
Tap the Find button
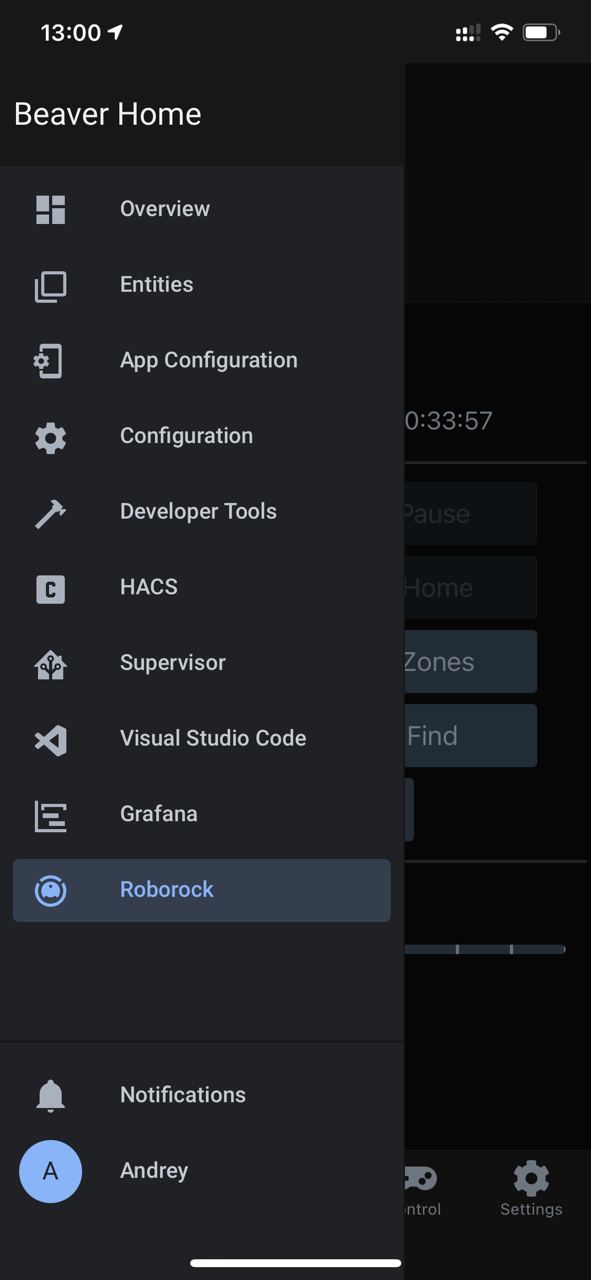[x=470, y=735]
